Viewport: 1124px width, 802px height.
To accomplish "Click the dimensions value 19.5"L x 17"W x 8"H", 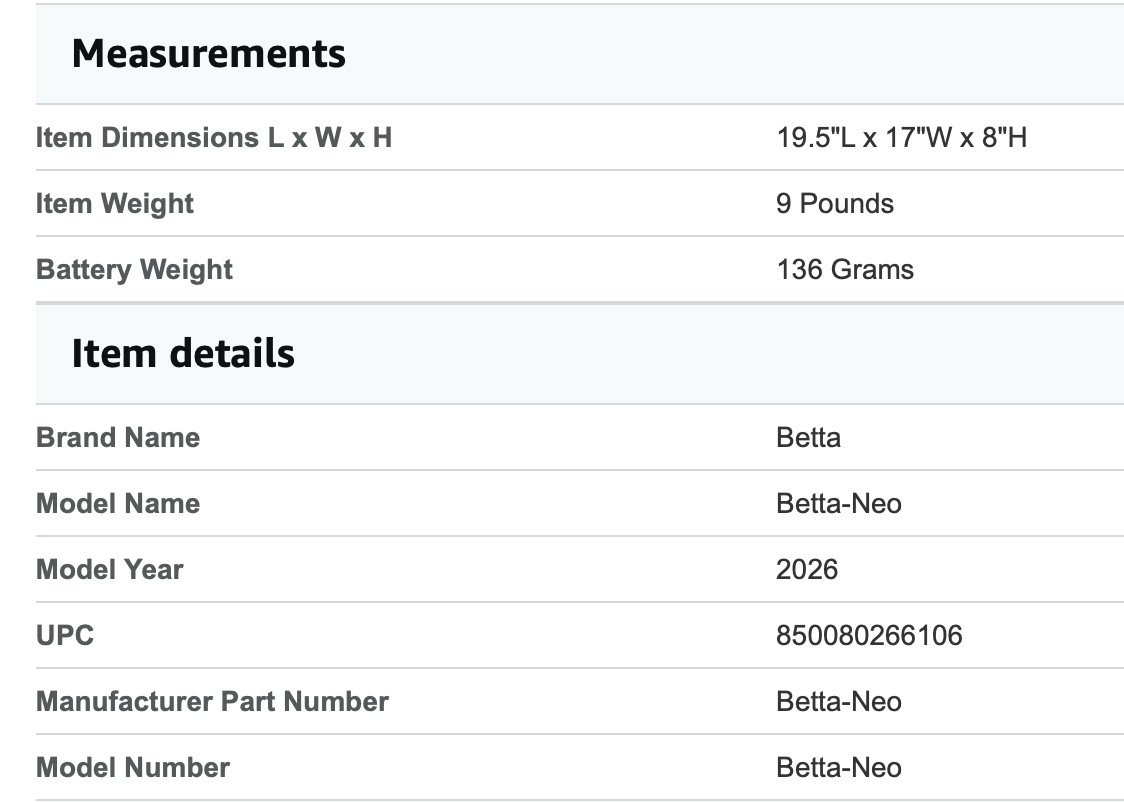I will (x=902, y=138).
